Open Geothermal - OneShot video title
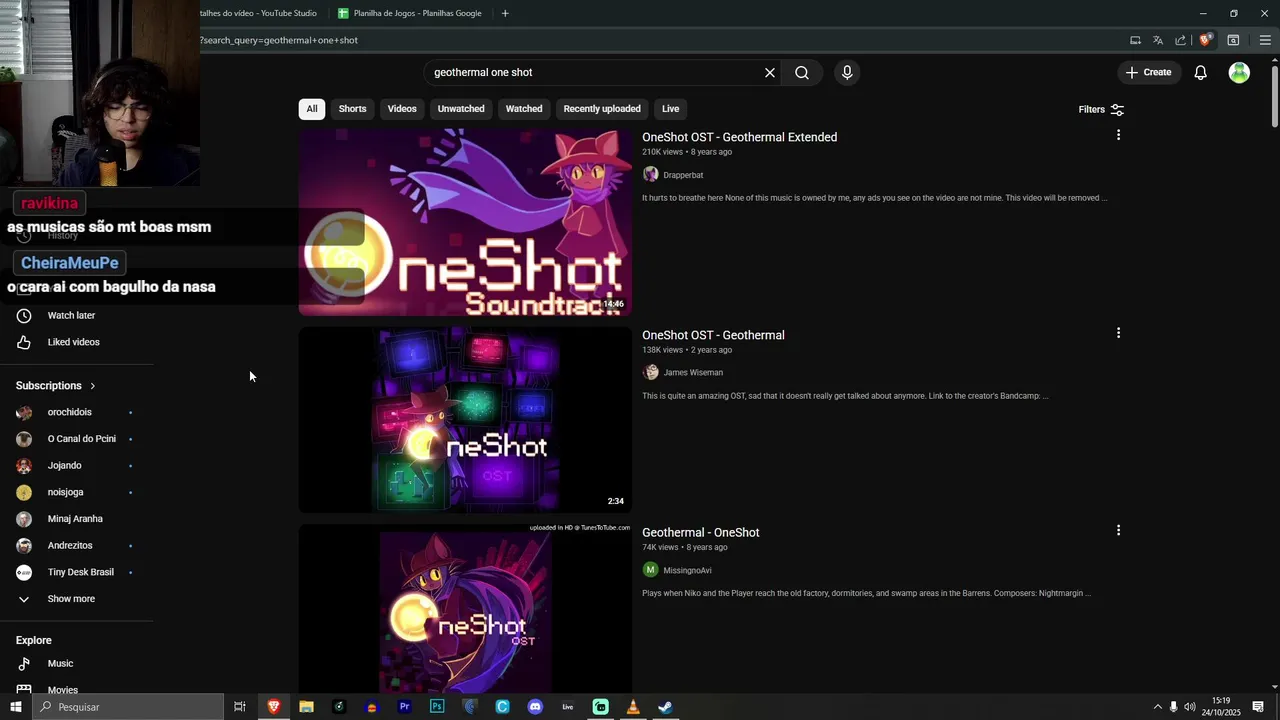This screenshot has width=1280, height=720. [700, 533]
